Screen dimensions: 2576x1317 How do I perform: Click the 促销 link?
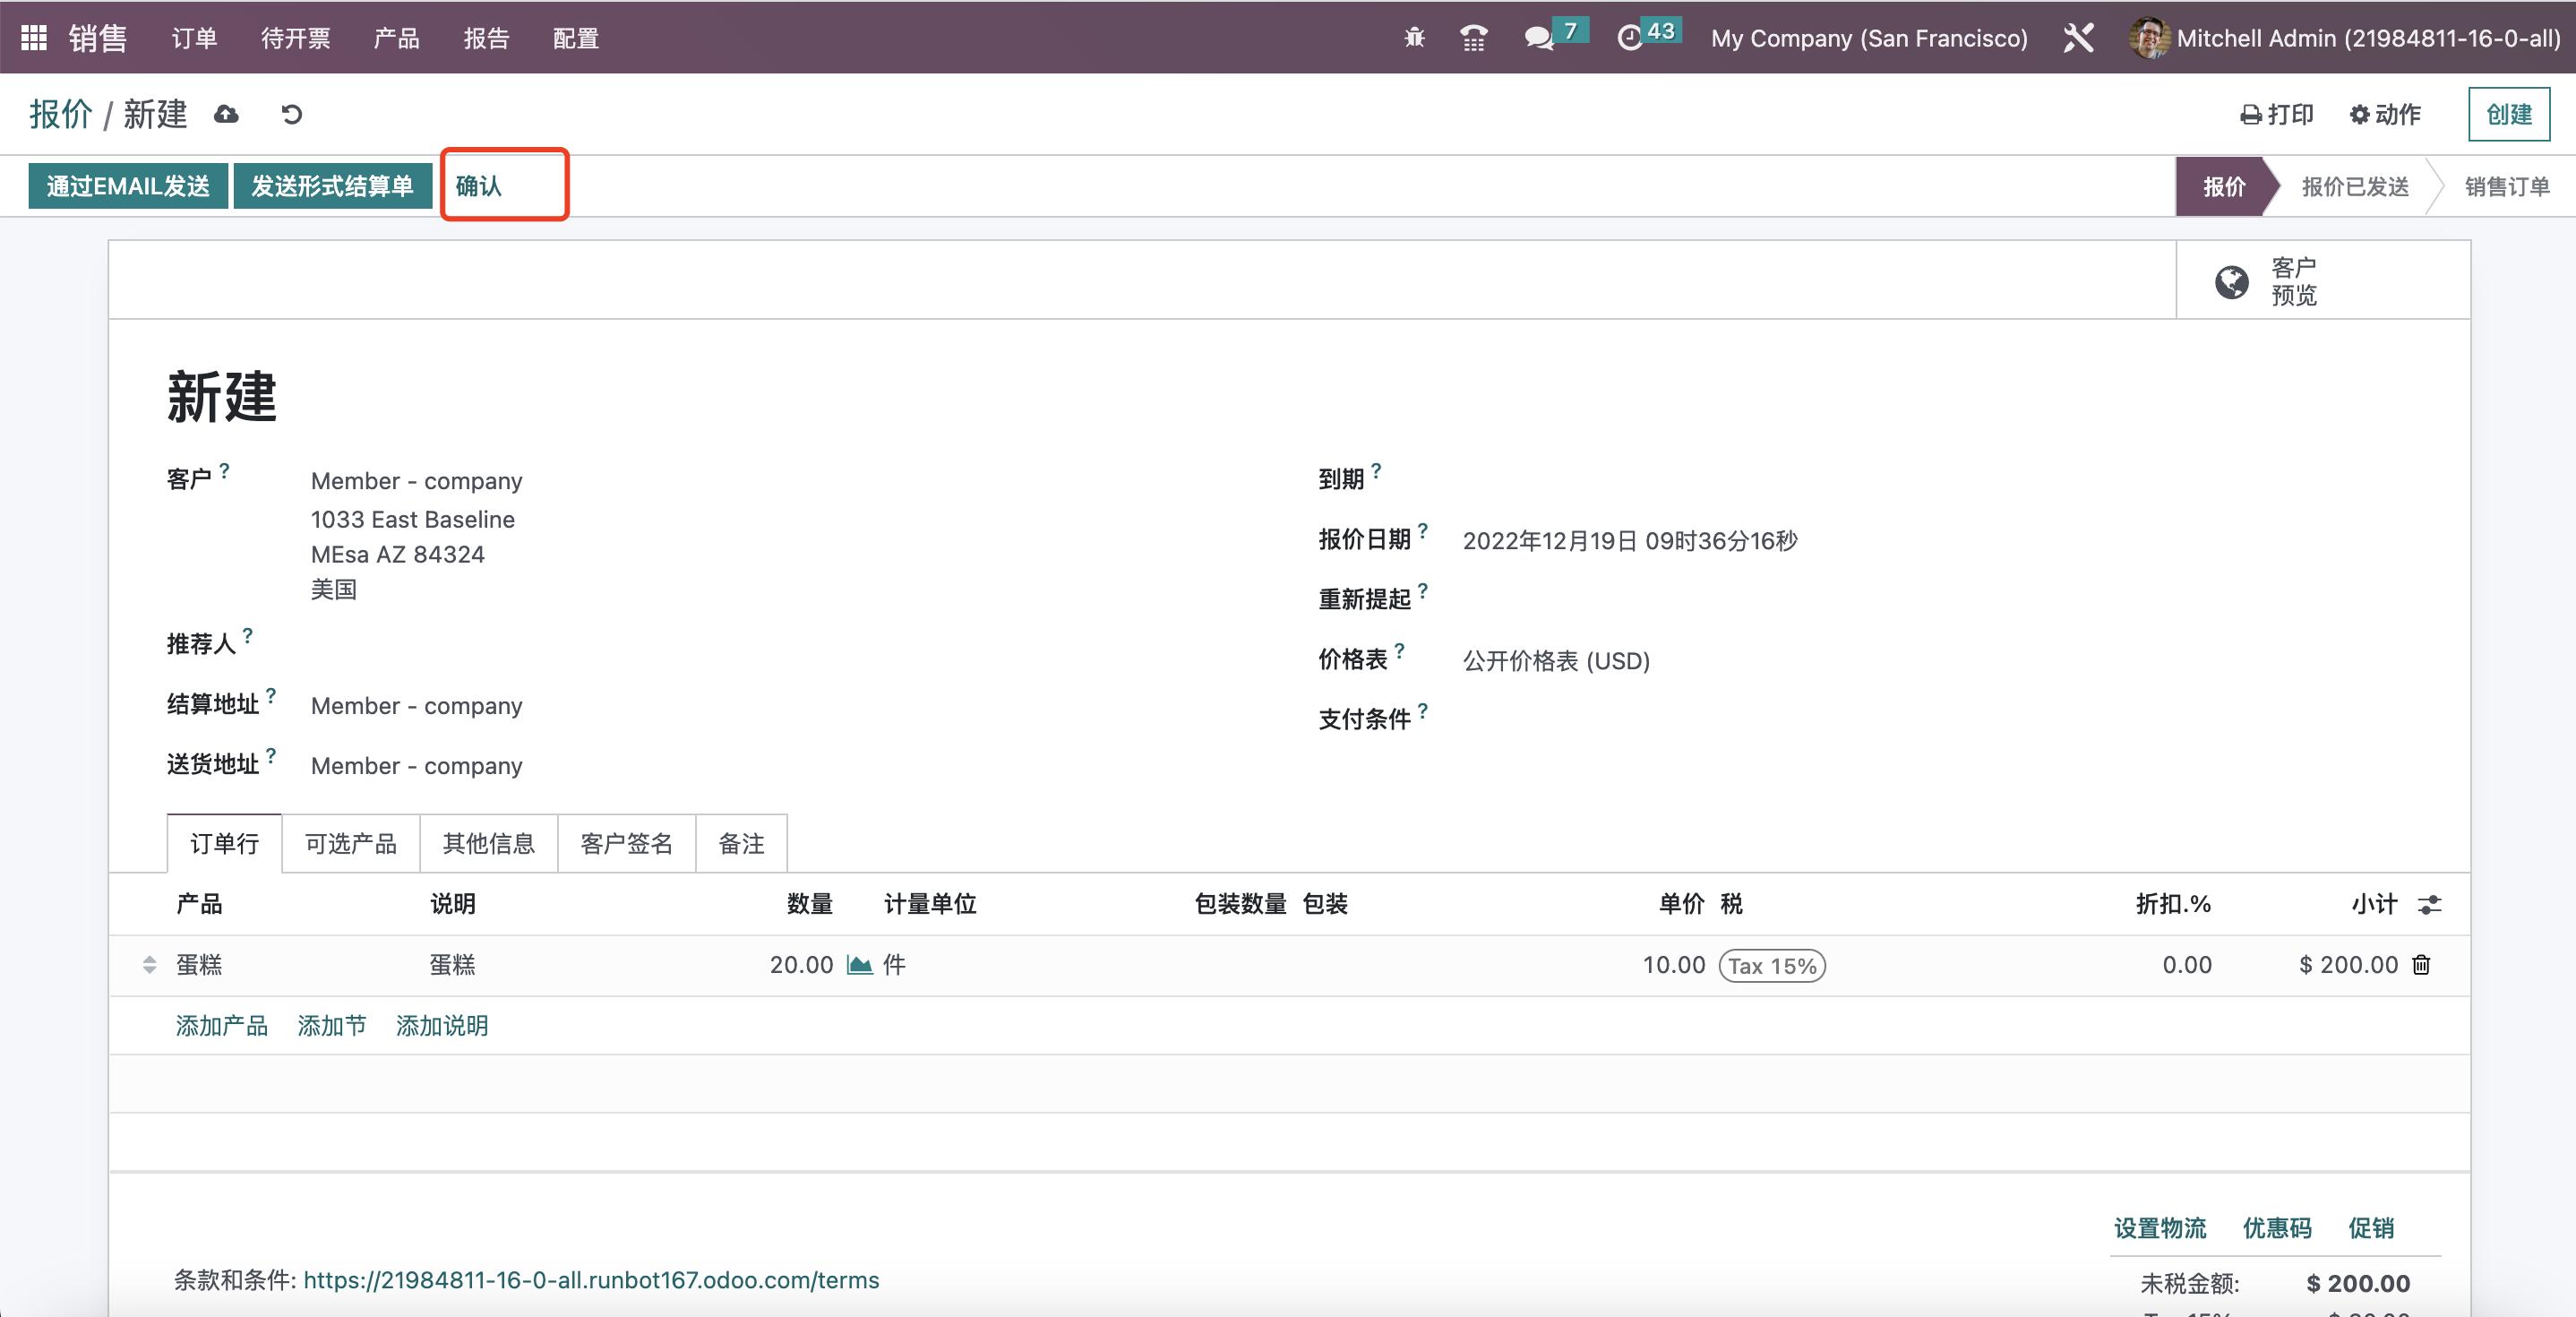pos(2371,1228)
